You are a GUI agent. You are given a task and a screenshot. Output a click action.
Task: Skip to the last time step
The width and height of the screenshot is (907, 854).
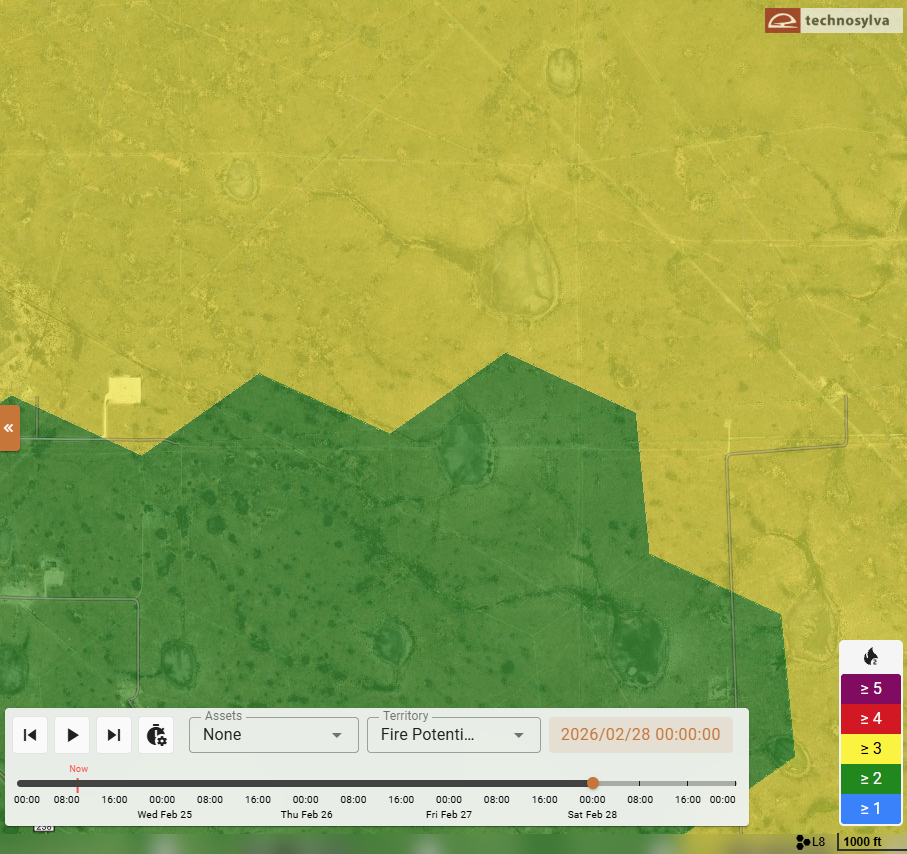click(114, 735)
